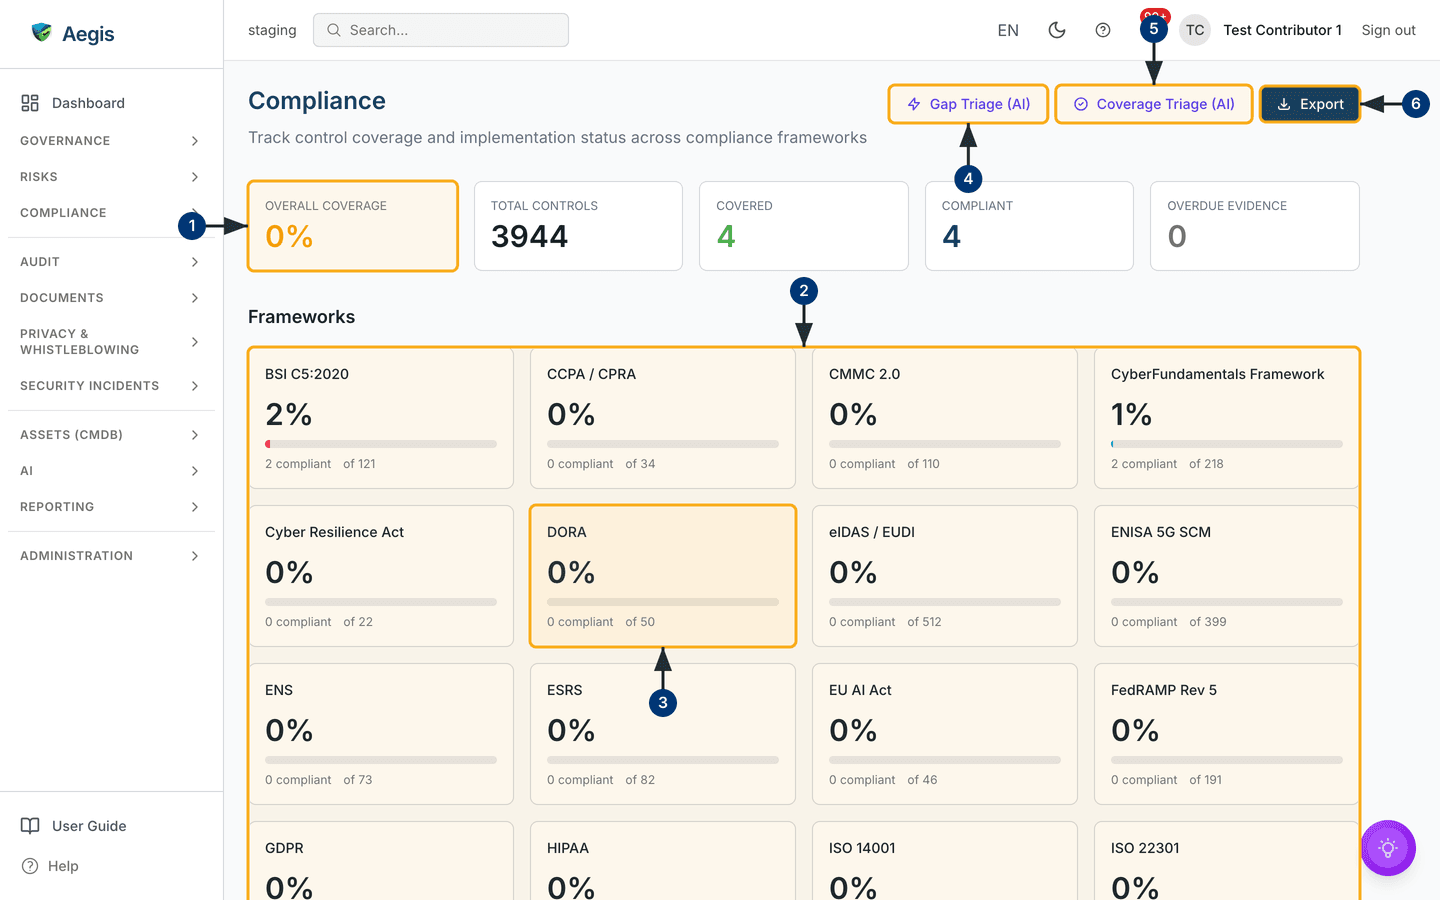Click the TC user avatar
Viewport: 1440px width, 900px height.
(x=1195, y=30)
